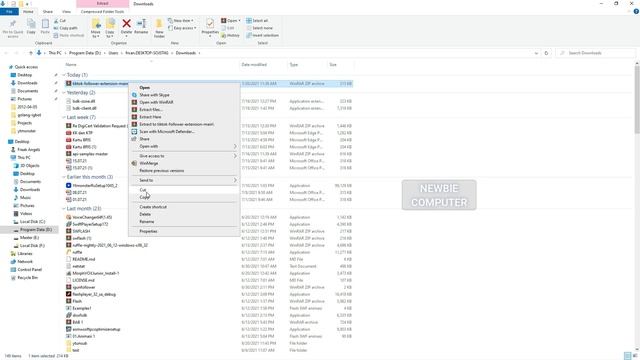640x360 pixels.
Task: Open the Easy access dropdown
Action: click(182, 28)
